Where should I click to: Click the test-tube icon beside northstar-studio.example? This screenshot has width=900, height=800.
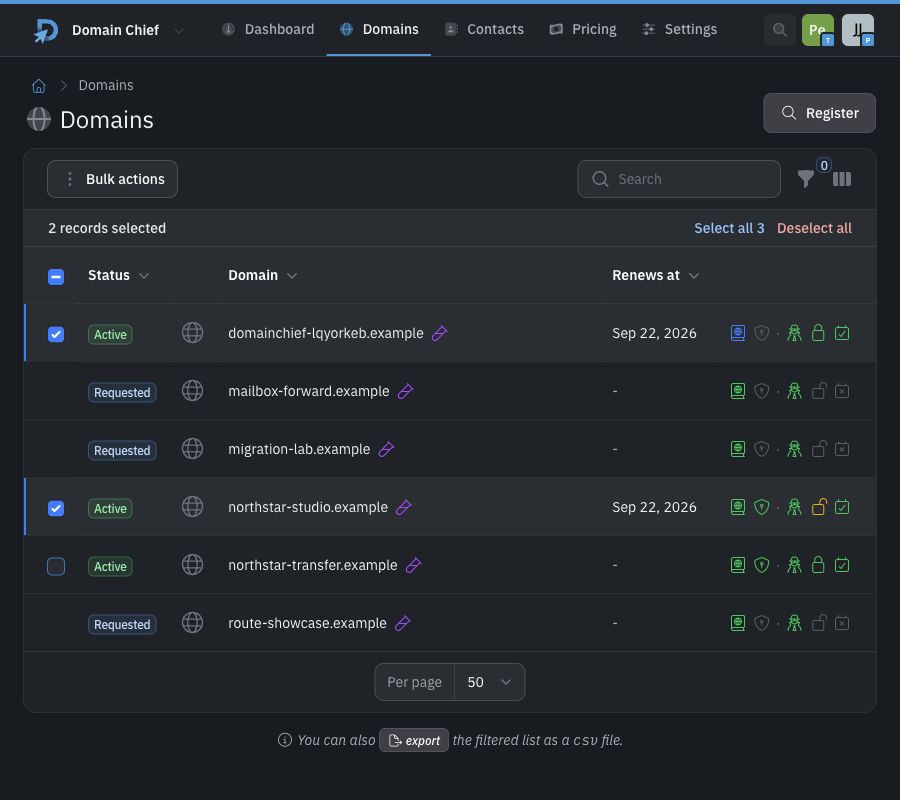tap(404, 507)
